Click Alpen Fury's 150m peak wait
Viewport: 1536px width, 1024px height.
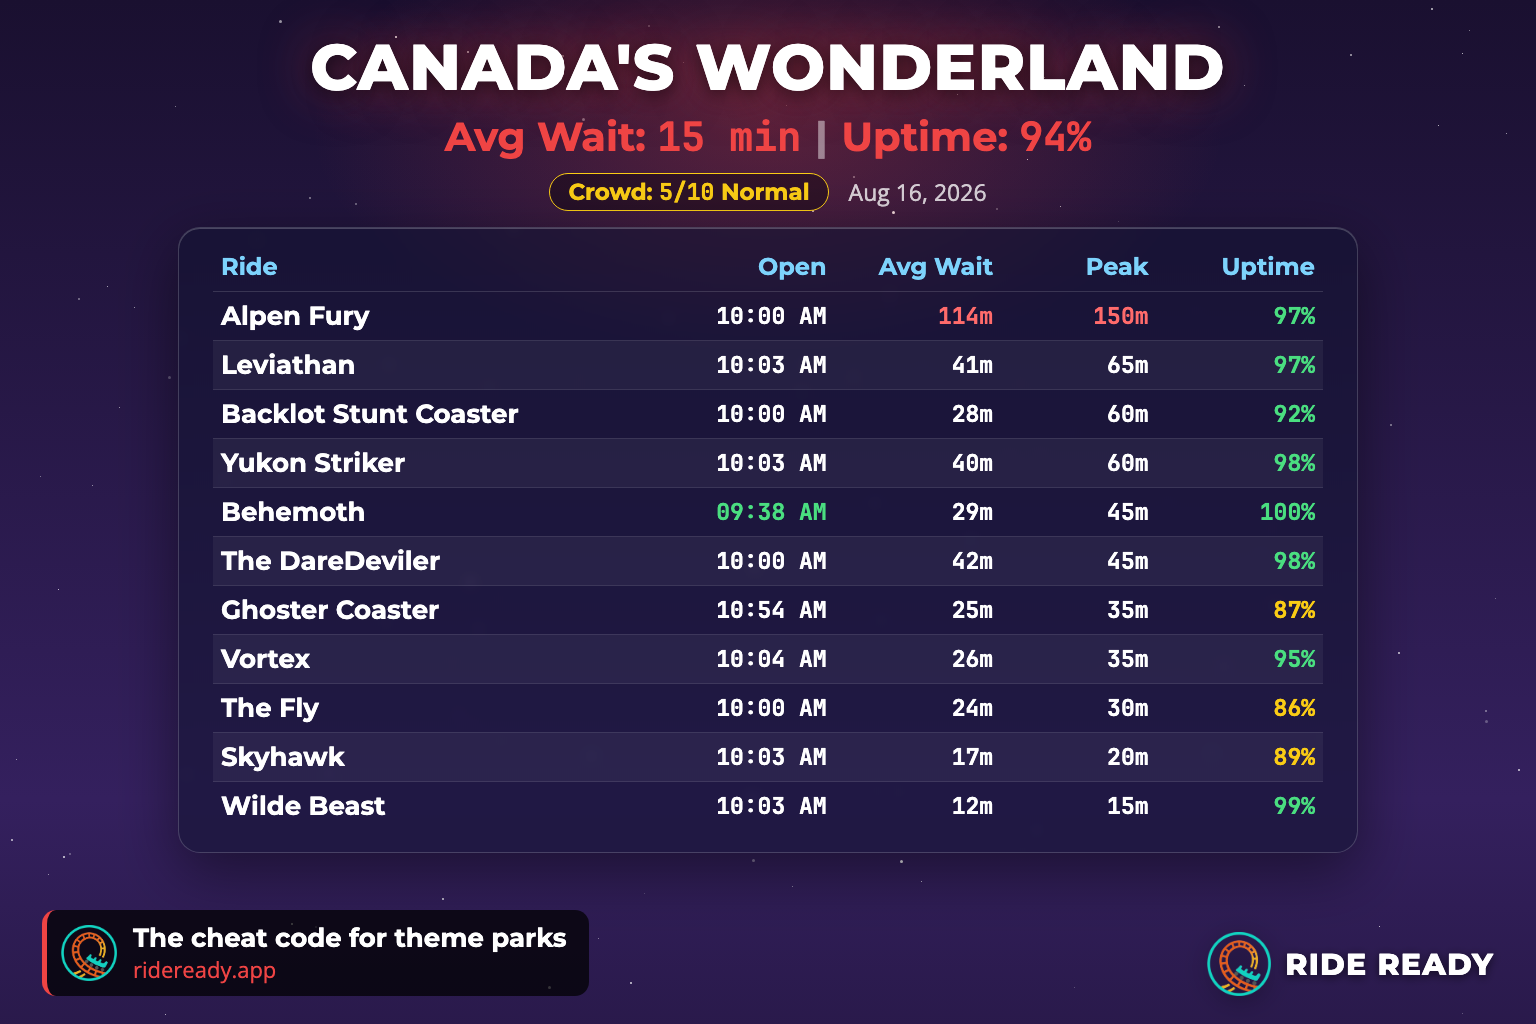1121,316
